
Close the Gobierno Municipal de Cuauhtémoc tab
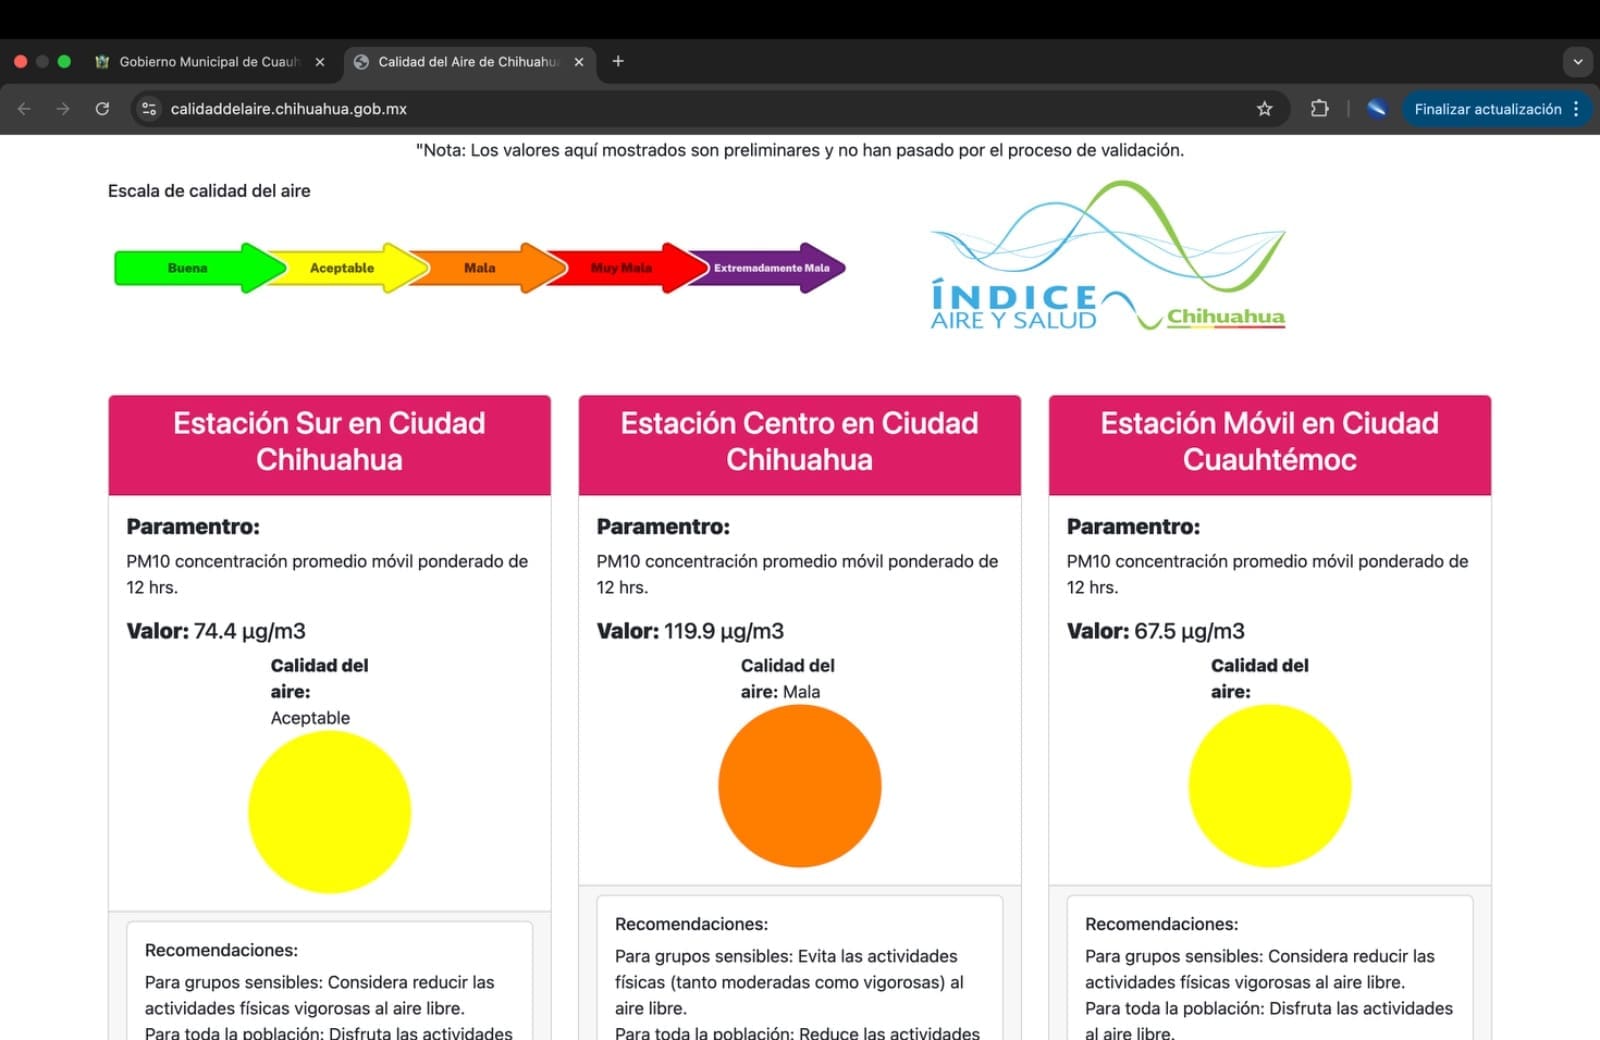(320, 62)
